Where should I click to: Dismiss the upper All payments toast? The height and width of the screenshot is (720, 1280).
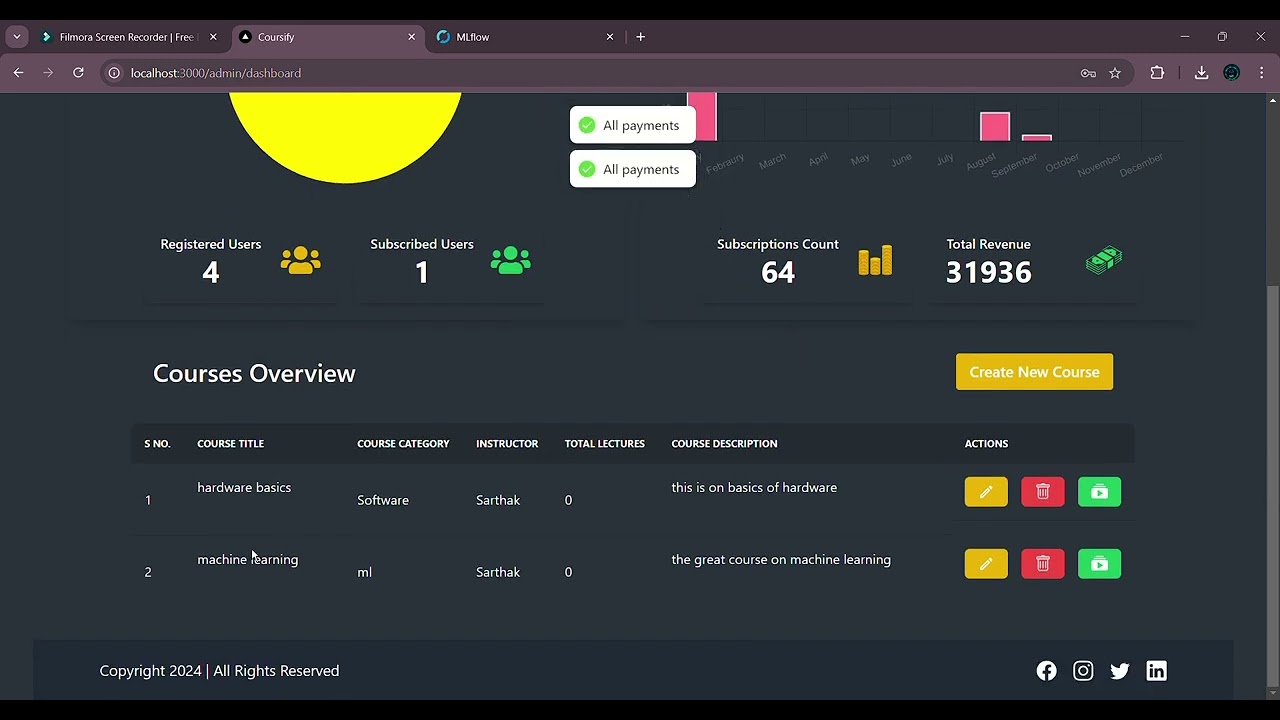[x=632, y=125]
